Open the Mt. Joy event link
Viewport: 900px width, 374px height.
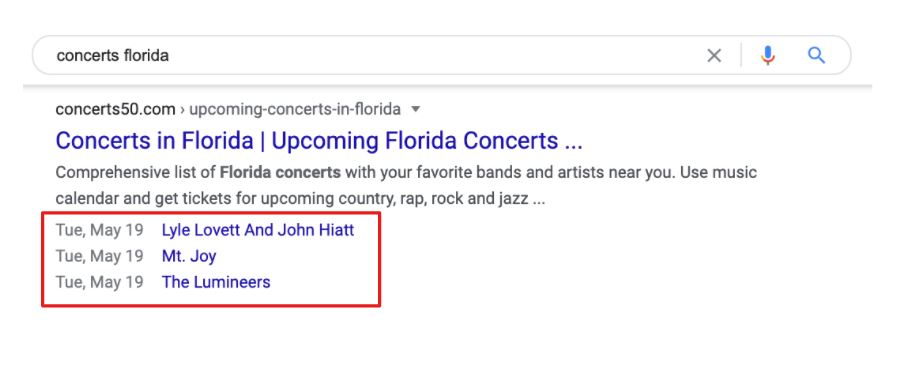(x=189, y=256)
